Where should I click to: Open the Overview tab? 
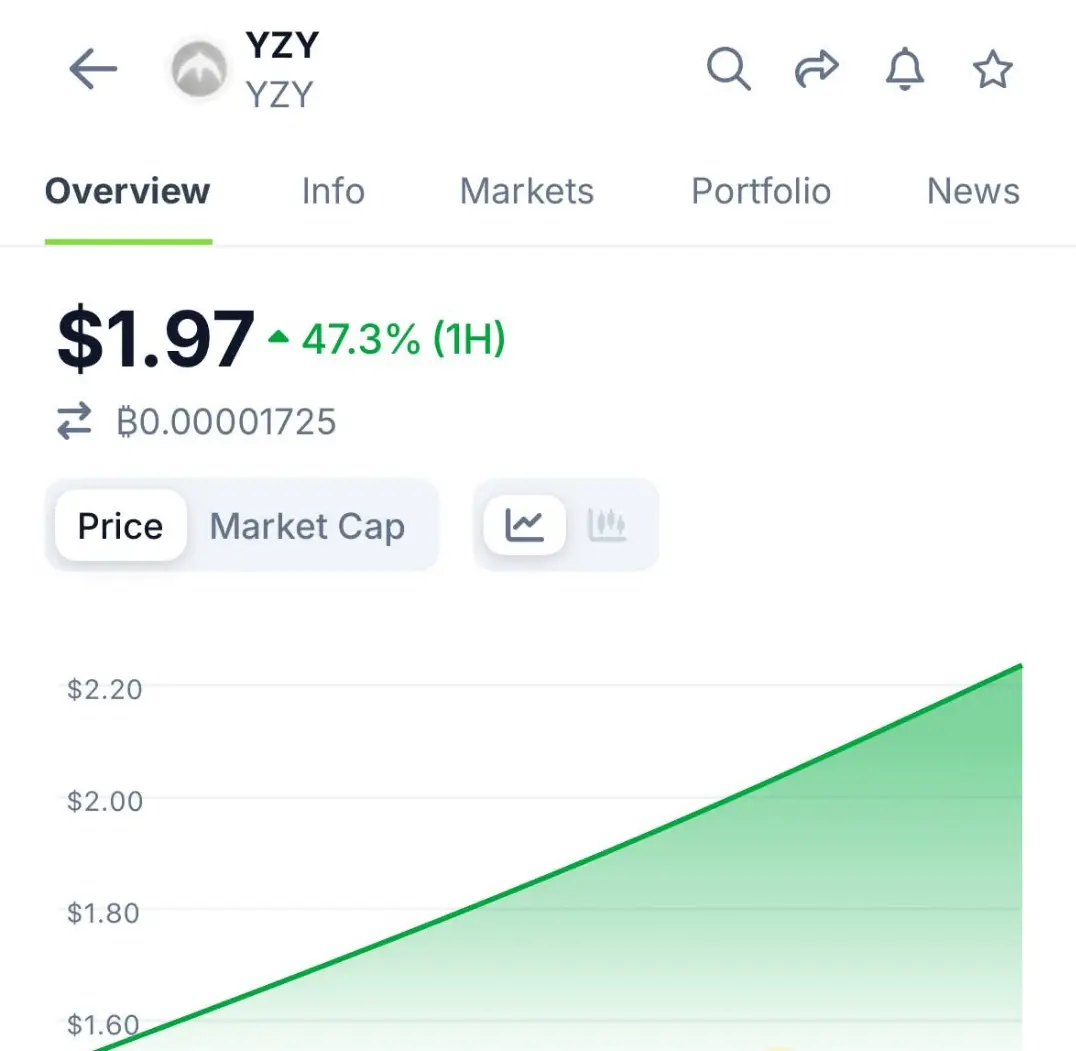128,191
